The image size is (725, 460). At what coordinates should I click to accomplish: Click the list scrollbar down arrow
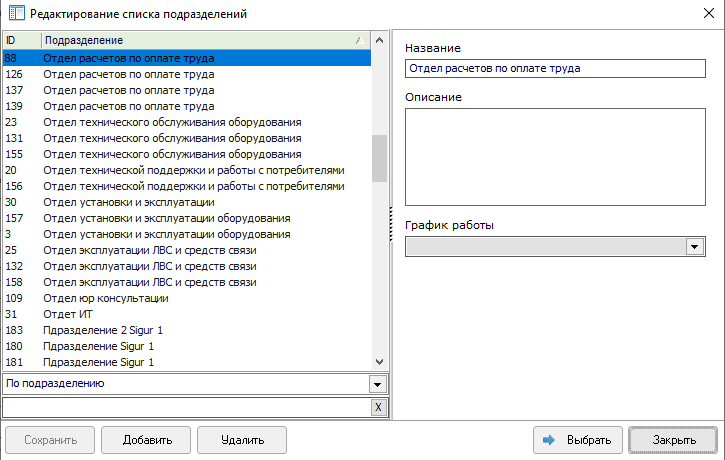click(379, 362)
